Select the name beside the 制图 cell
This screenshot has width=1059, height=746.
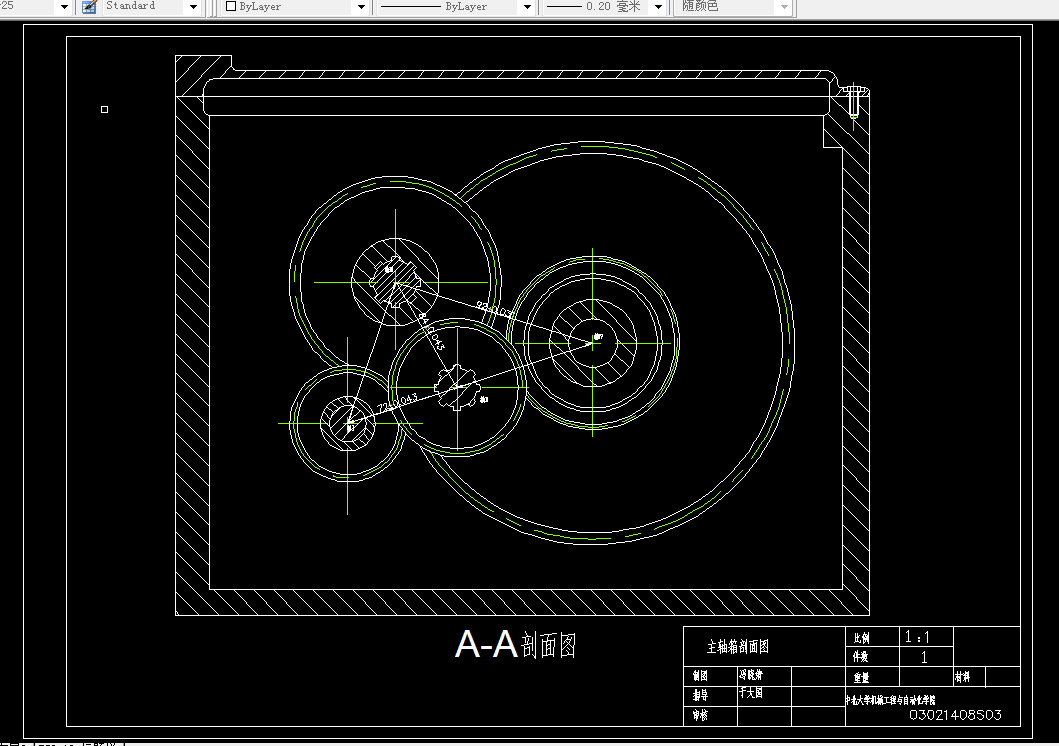(x=750, y=674)
